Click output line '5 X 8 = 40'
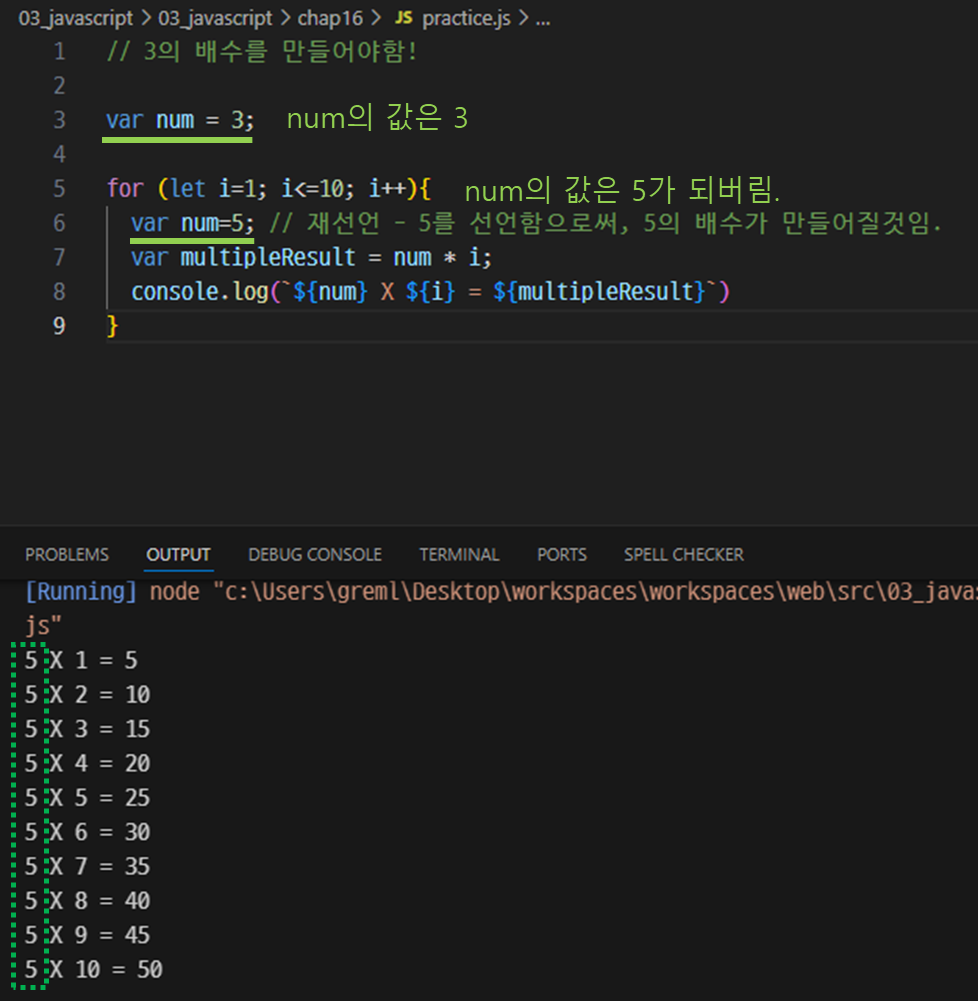The width and height of the screenshot is (978, 1001). tap(87, 901)
